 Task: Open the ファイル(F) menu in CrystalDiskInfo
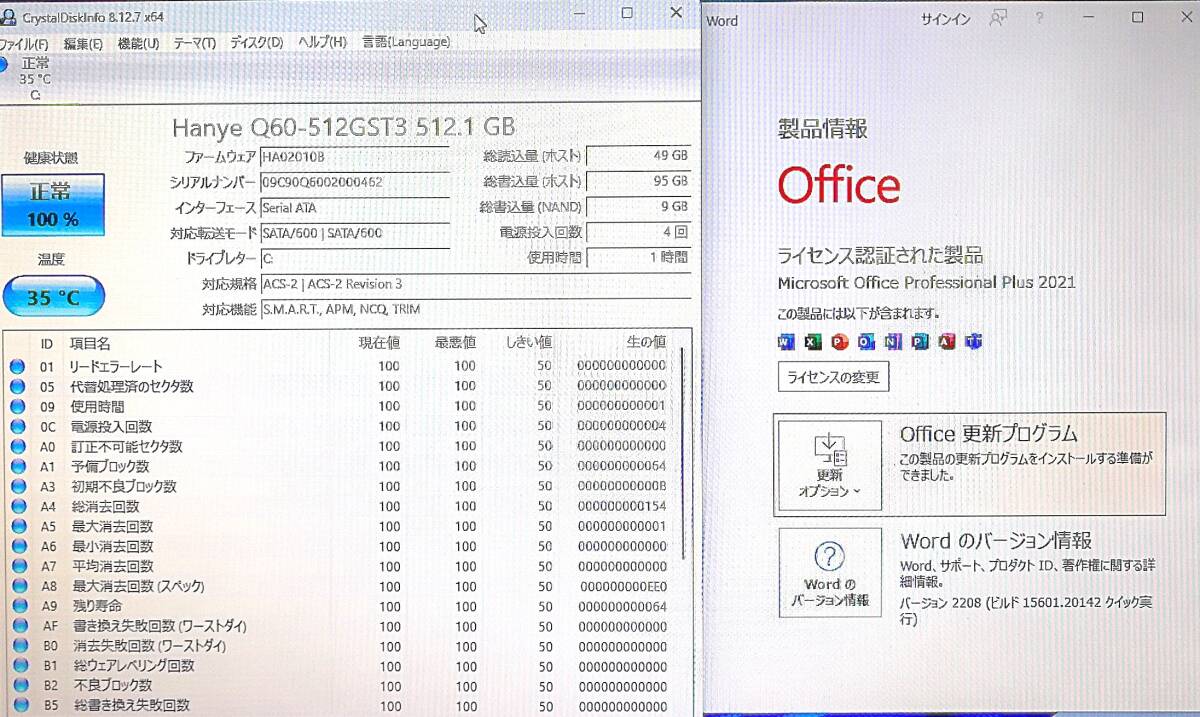point(23,43)
